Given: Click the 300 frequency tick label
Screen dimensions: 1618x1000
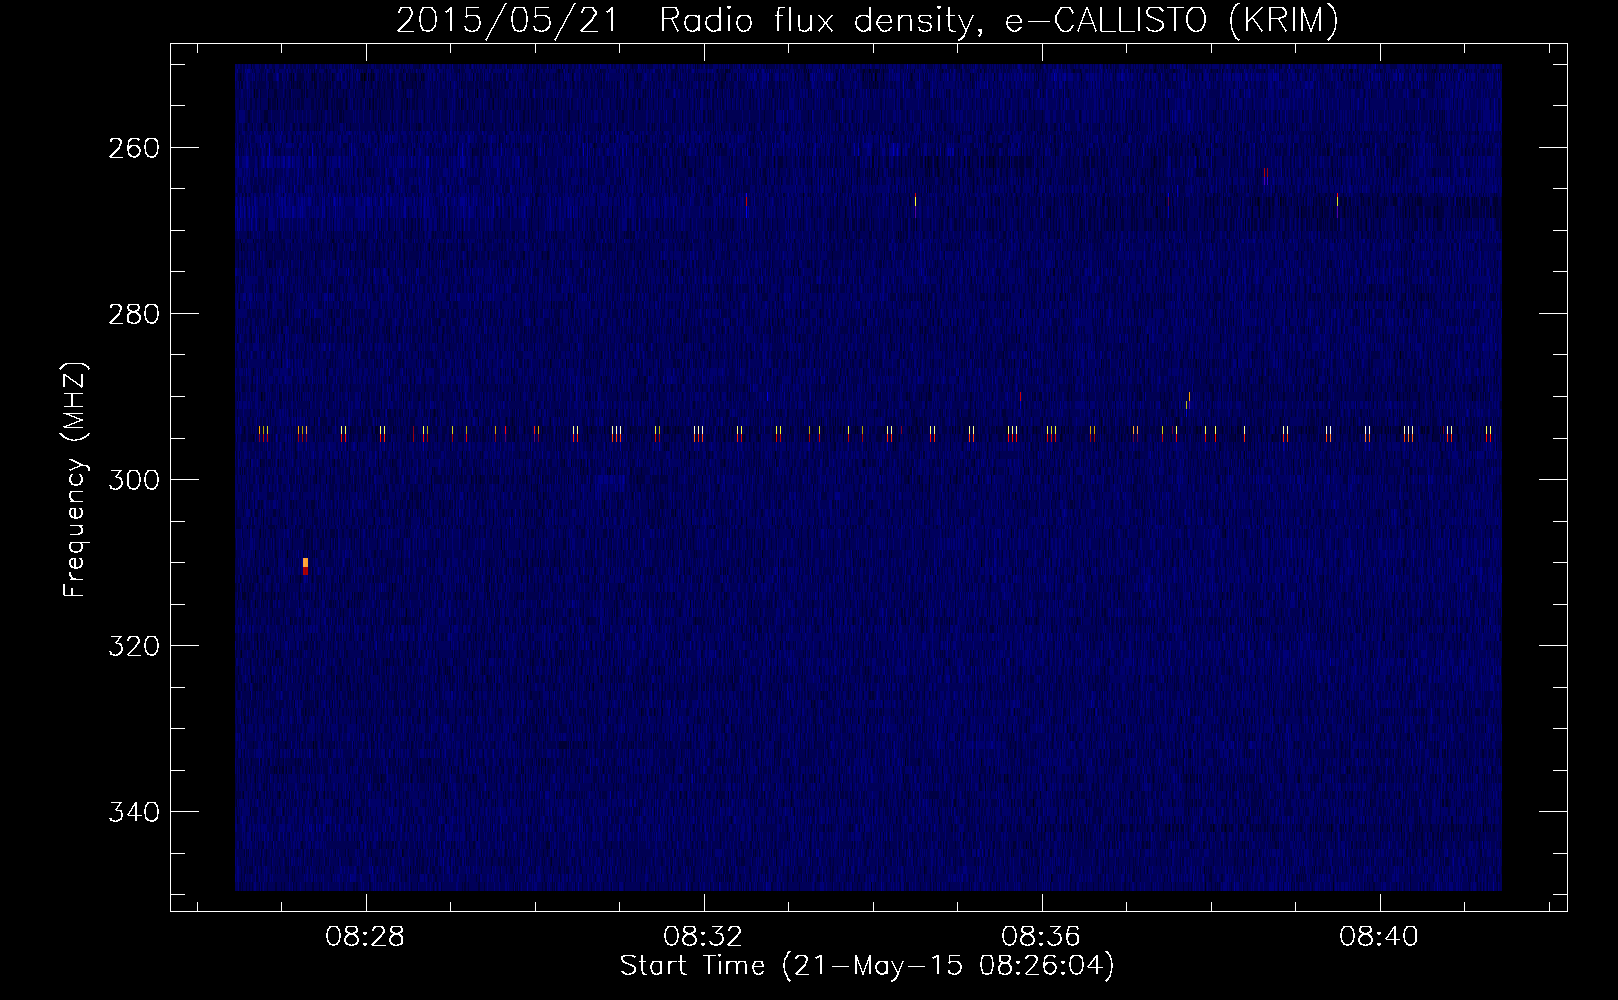Looking at the screenshot, I should (133, 480).
